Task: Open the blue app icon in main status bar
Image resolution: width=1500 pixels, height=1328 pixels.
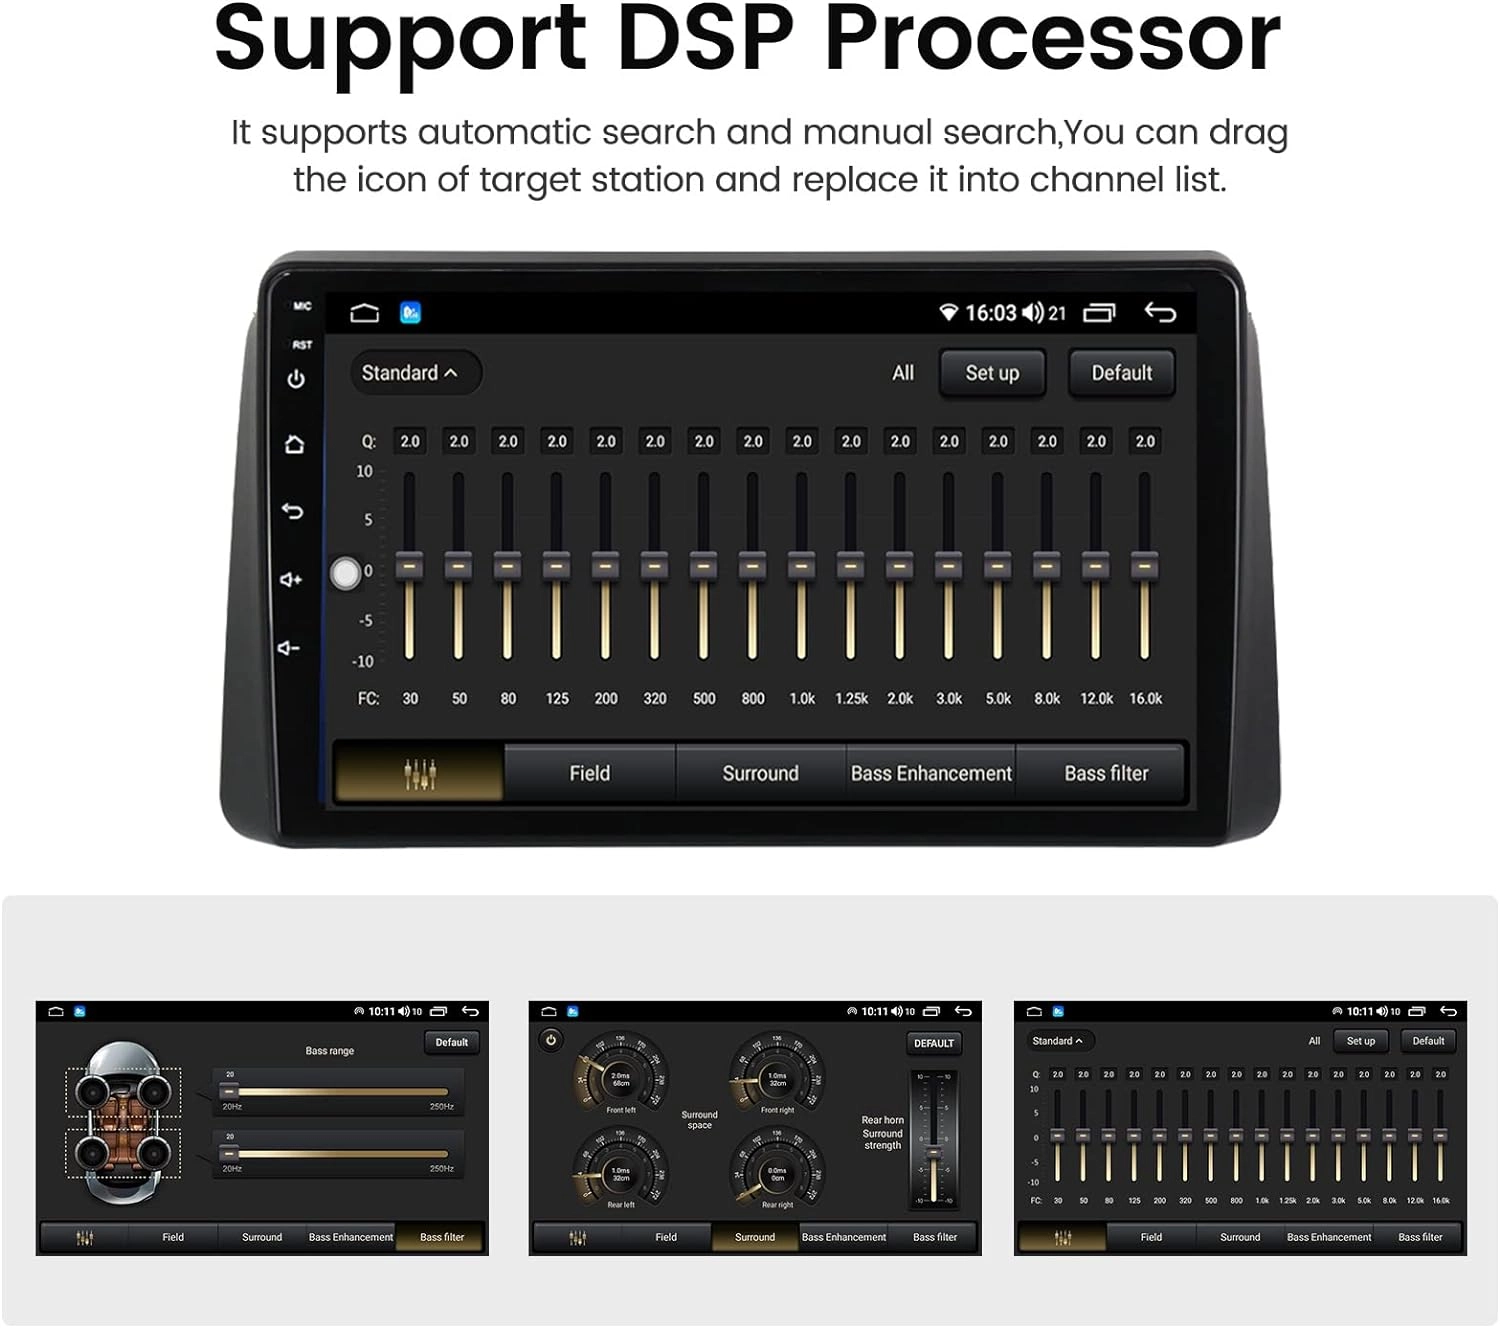Action: coord(410,313)
